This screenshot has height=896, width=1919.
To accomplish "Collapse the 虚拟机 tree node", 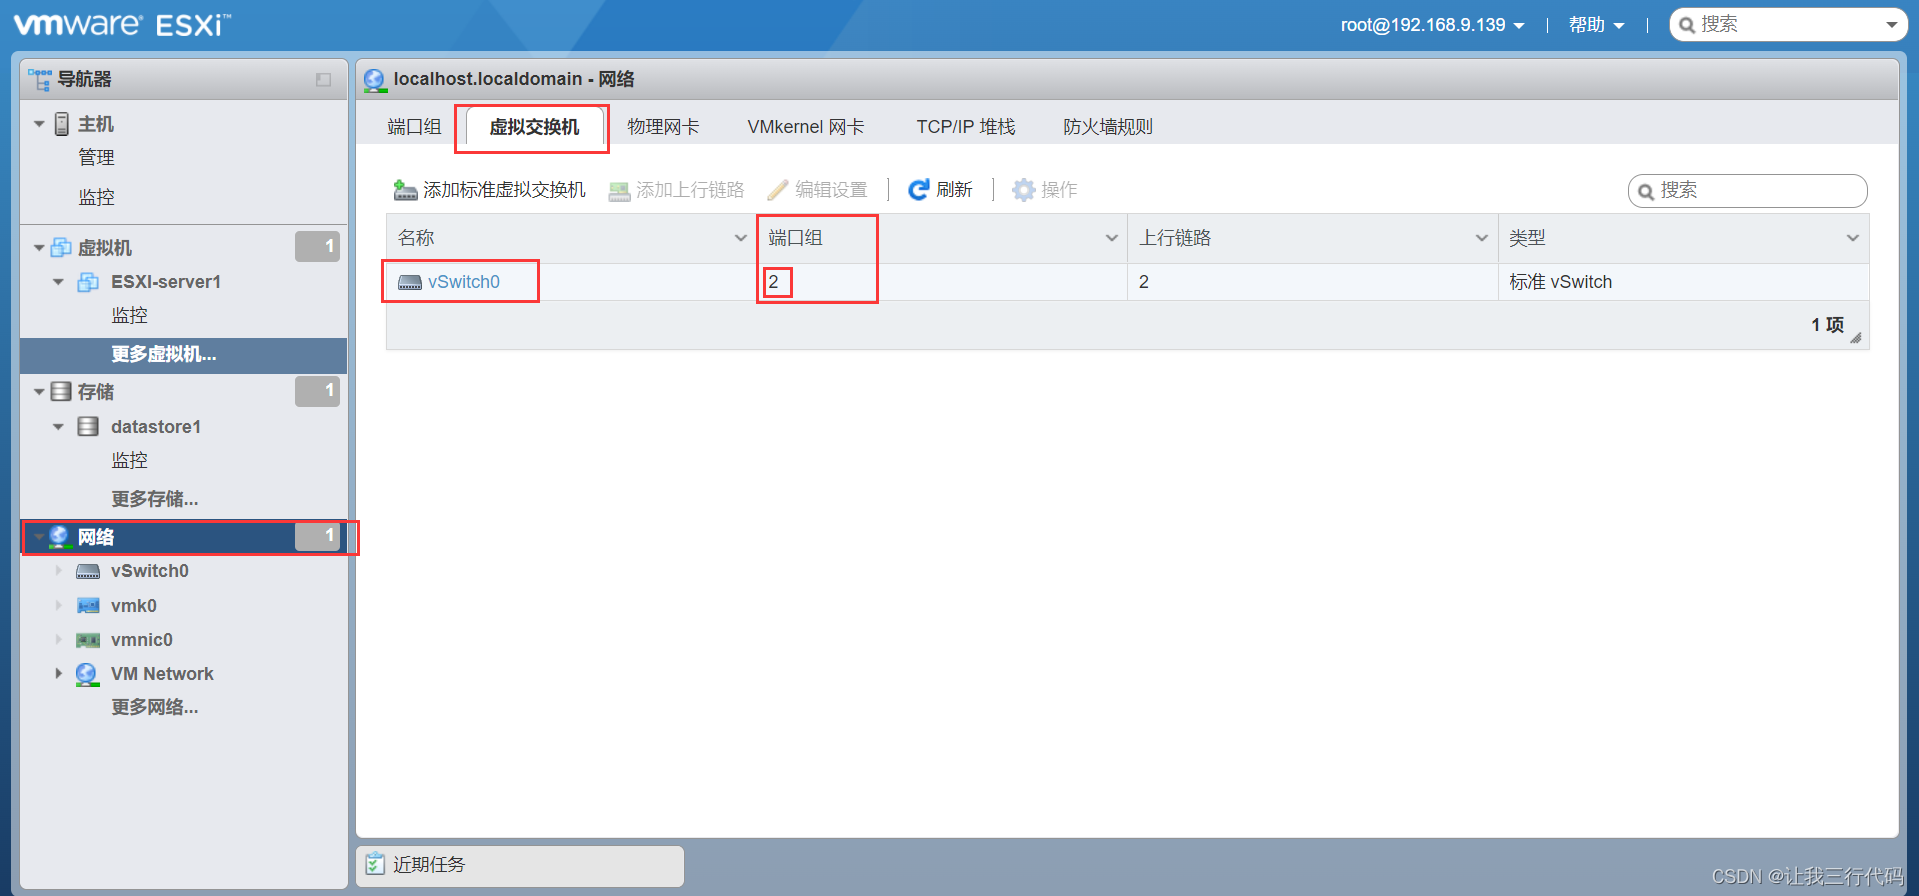I will pyautogui.click(x=39, y=247).
